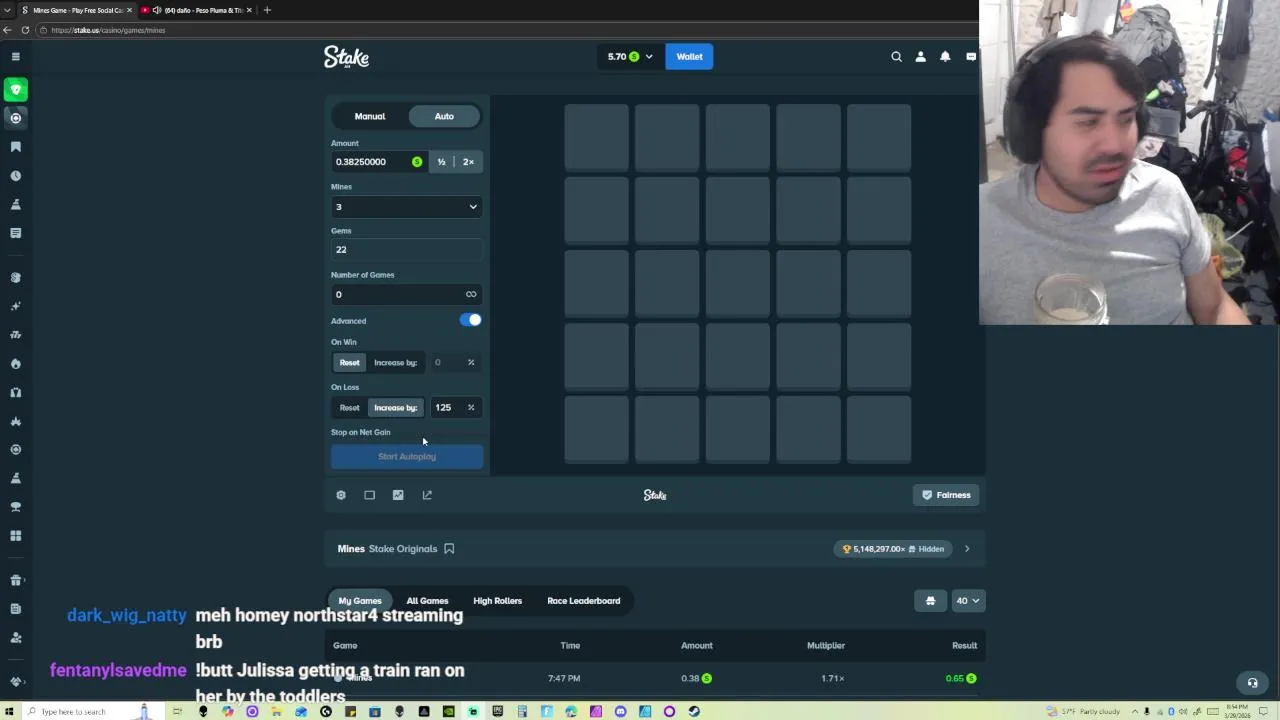The image size is (1280, 720).
Task: Open the chat bubble icon in header
Action: [970, 57]
